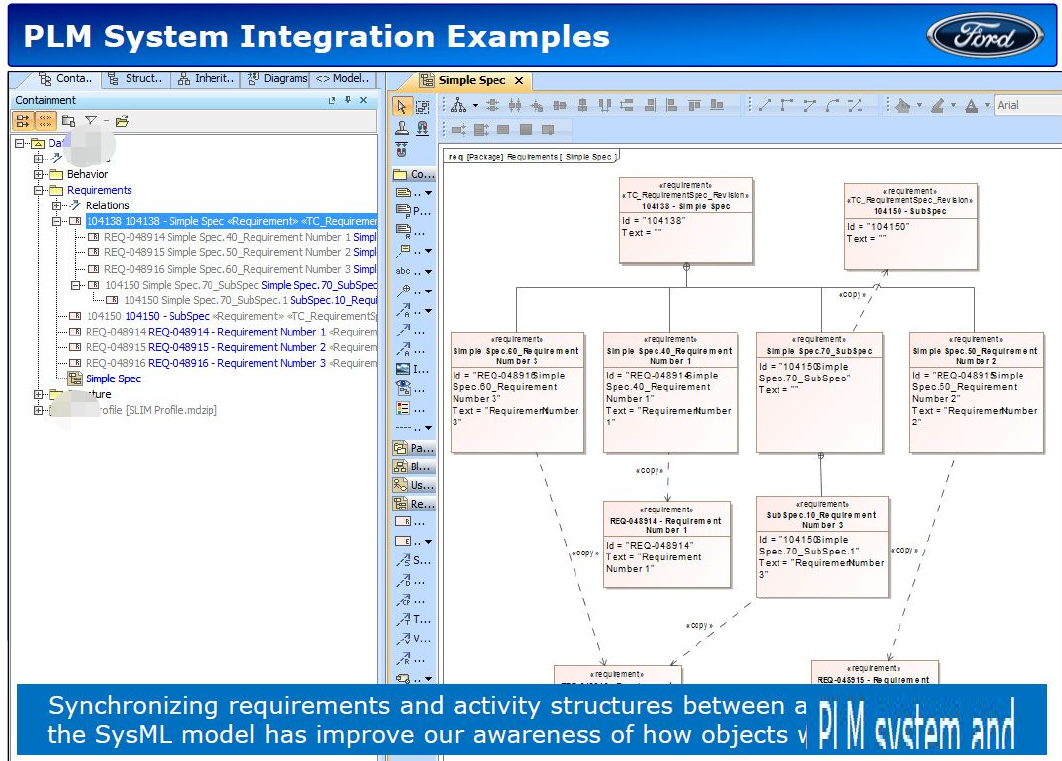Click the align top toolbar icon
1062x761 pixels.
[694, 105]
